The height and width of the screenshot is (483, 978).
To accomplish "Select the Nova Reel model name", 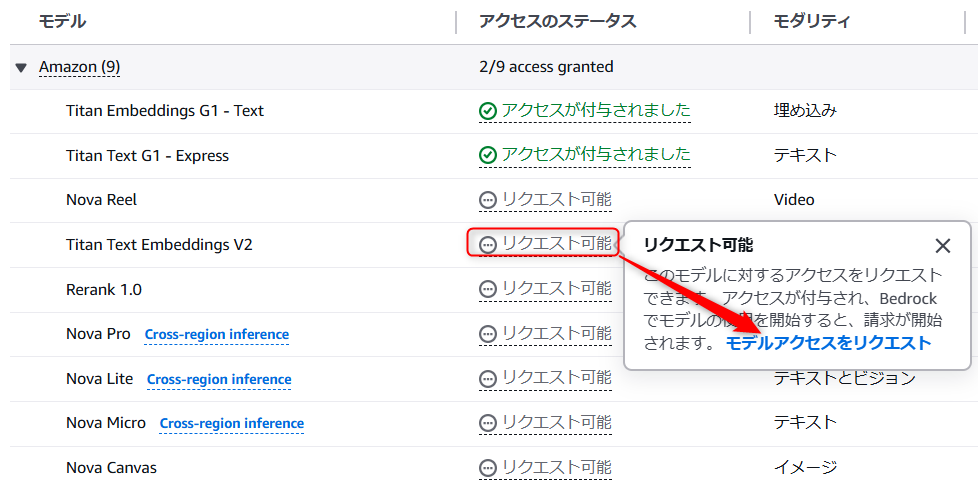I will coord(101,200).
